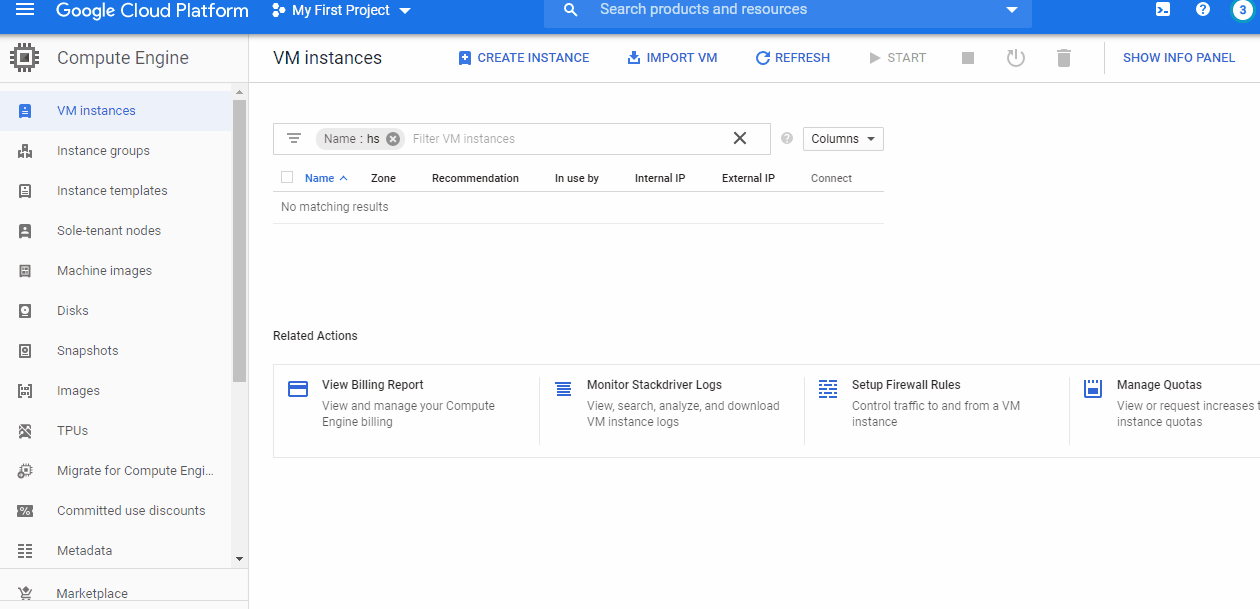Select Committed use discounts in sidebar

click(x=131, y=511)
